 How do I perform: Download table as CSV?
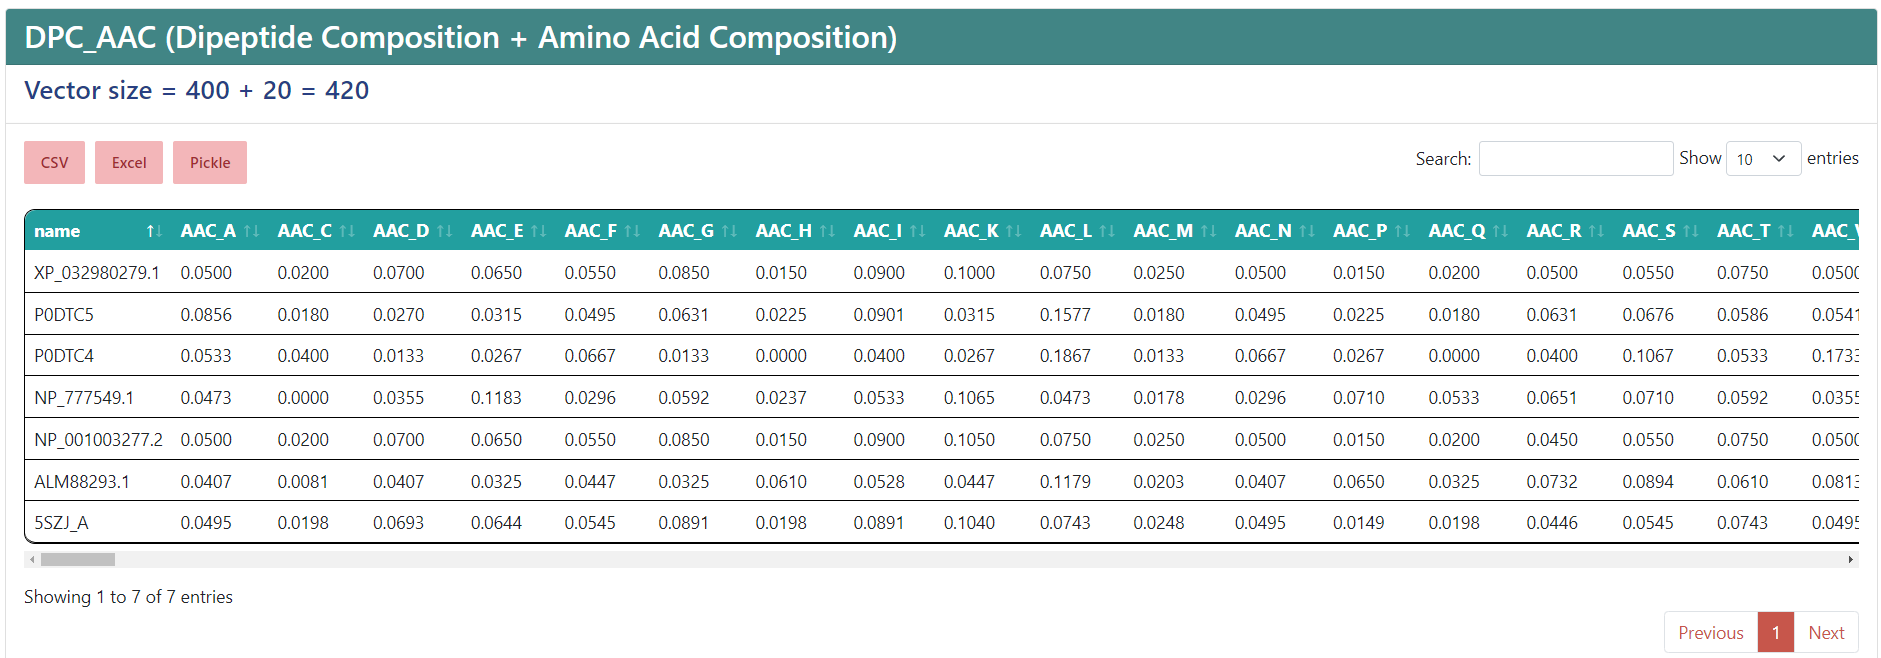pos(54,163)
